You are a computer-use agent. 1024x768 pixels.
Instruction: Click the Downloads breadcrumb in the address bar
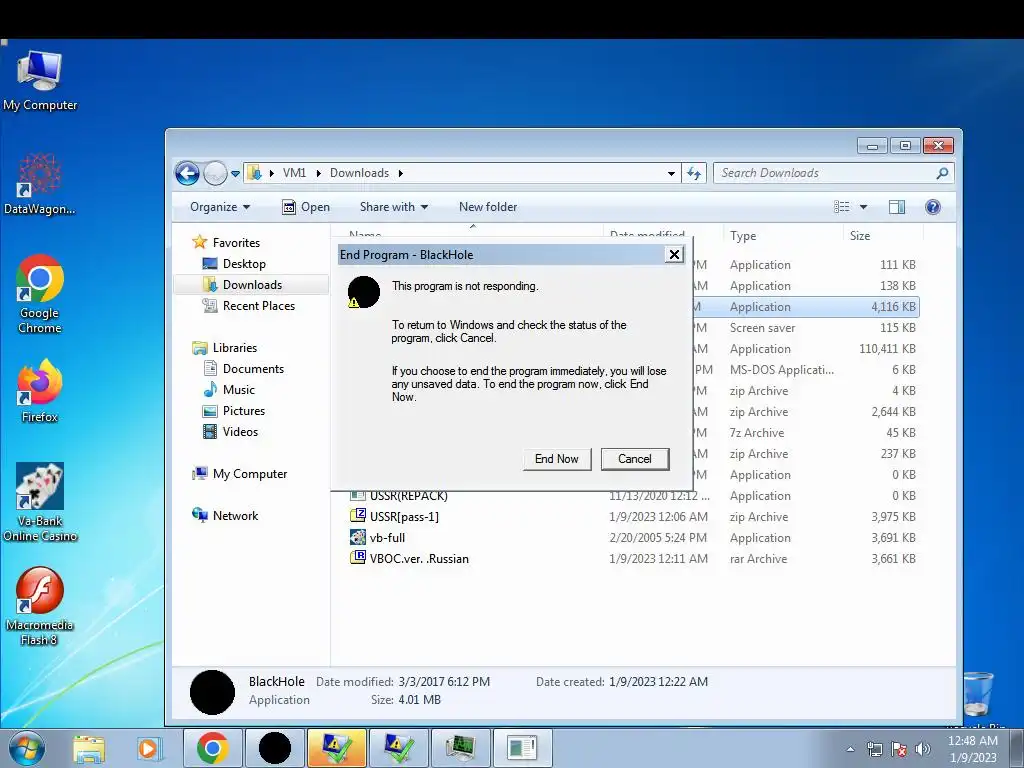tap(359, 173)
